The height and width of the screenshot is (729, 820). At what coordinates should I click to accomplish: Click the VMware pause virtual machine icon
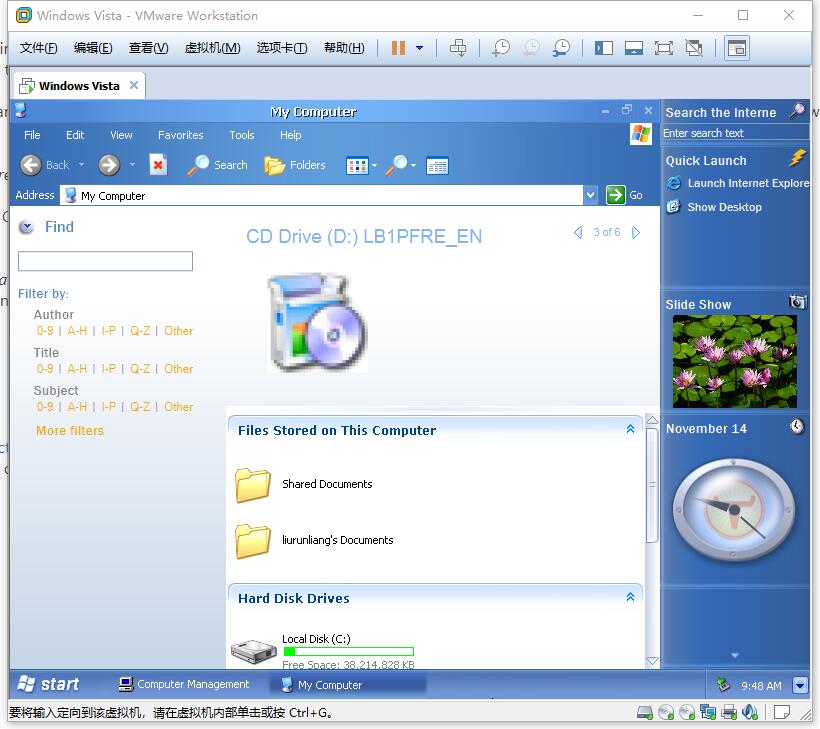[x=398, y=48]
